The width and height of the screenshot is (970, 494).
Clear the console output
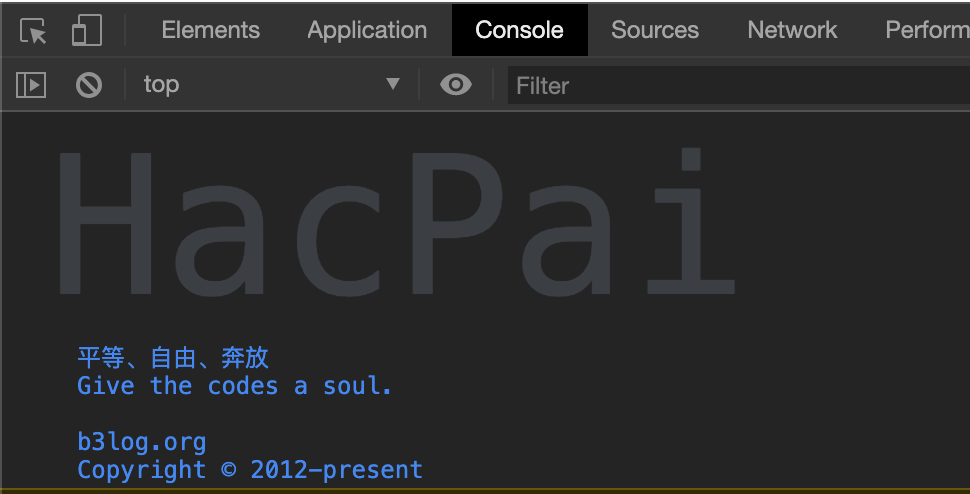click(89, 85)
